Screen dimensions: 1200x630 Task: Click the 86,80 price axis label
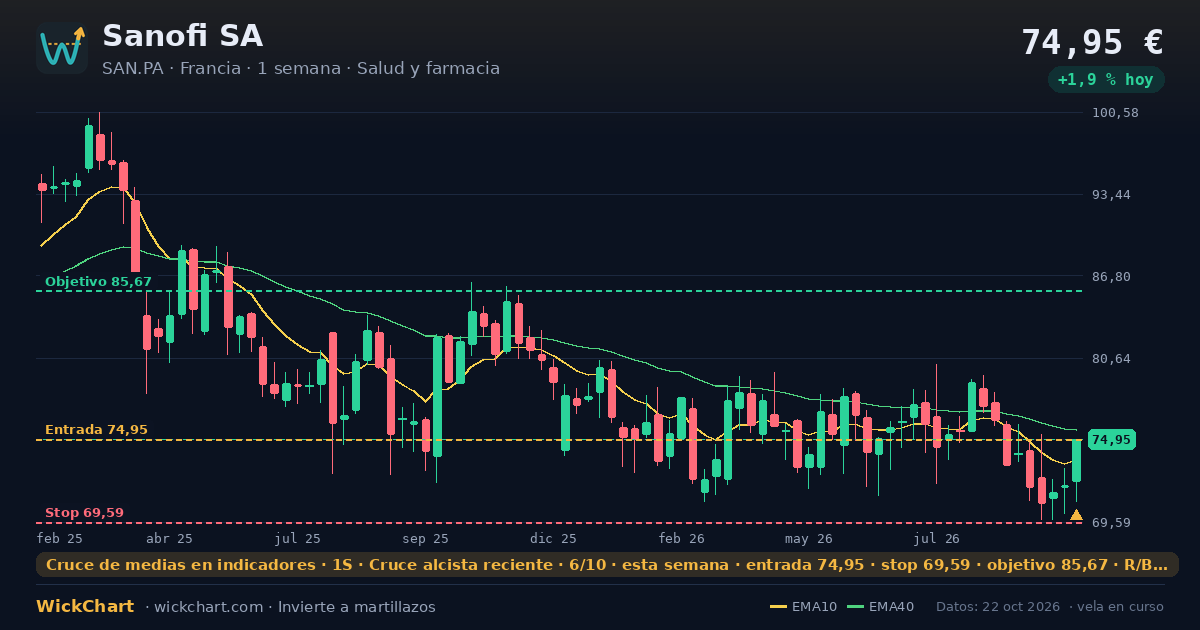(1112, 277)
